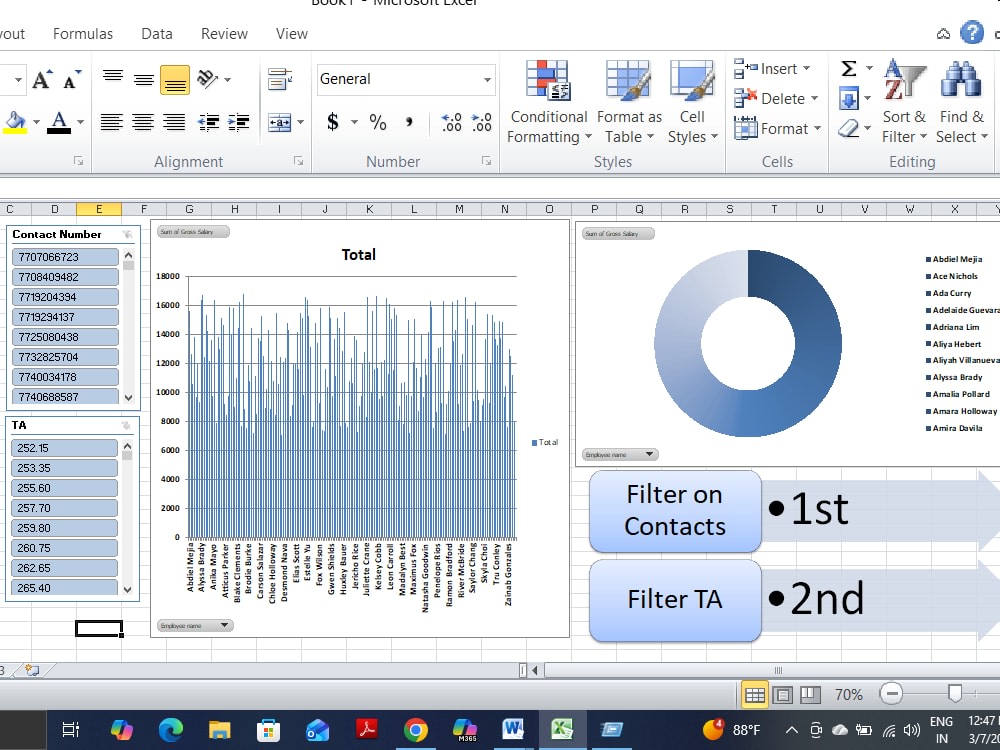
Task: Click Filter on Contacts shape
Action: point(675,511)
